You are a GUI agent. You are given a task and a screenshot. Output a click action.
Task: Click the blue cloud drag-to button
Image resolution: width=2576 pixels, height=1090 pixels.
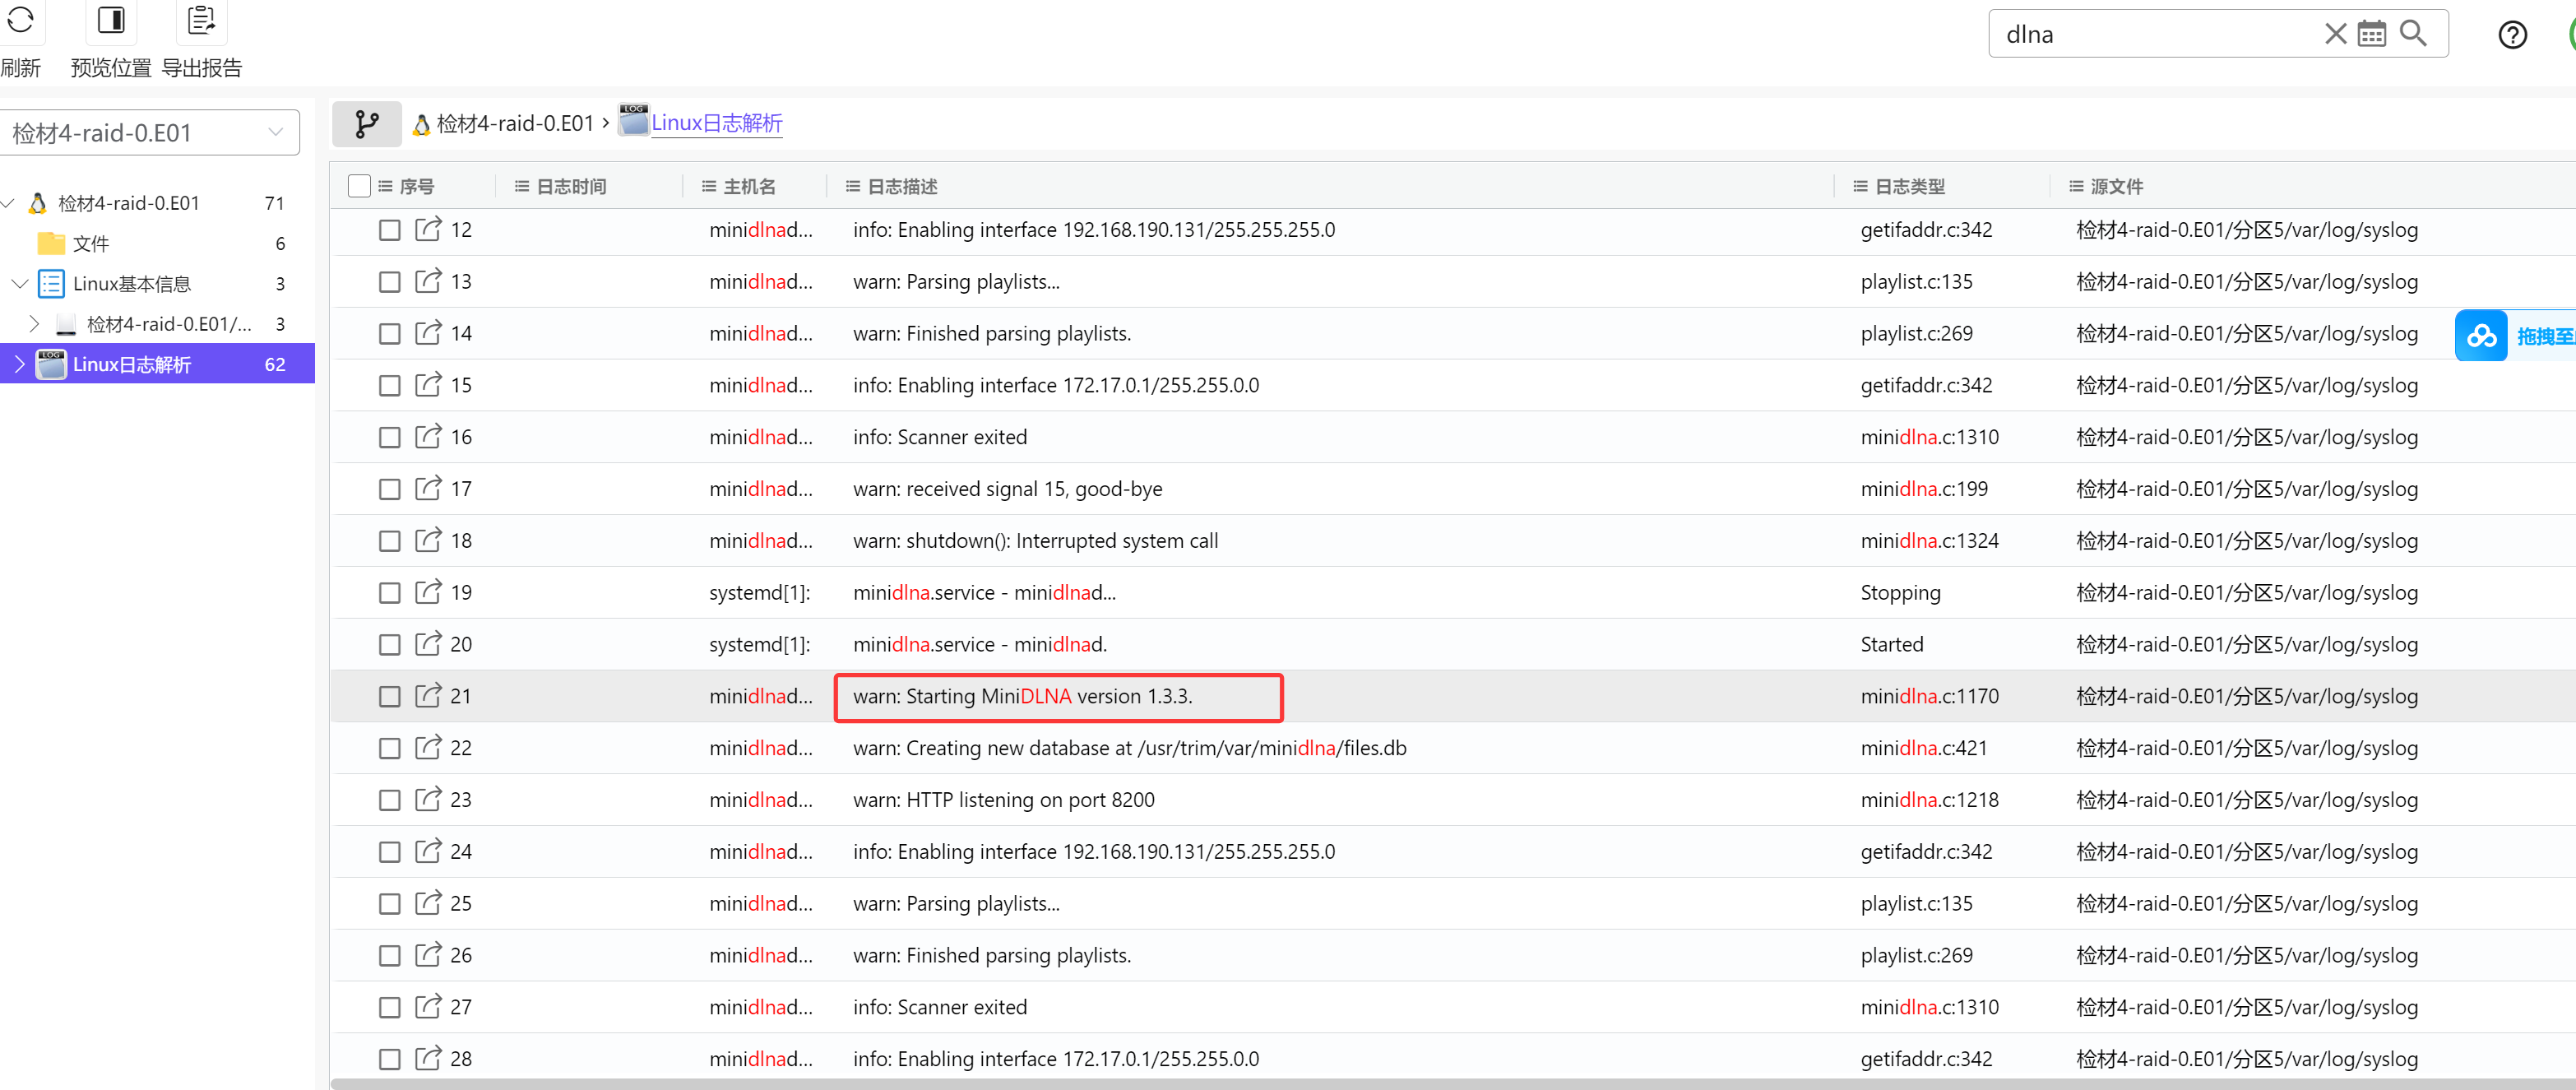2481,336
